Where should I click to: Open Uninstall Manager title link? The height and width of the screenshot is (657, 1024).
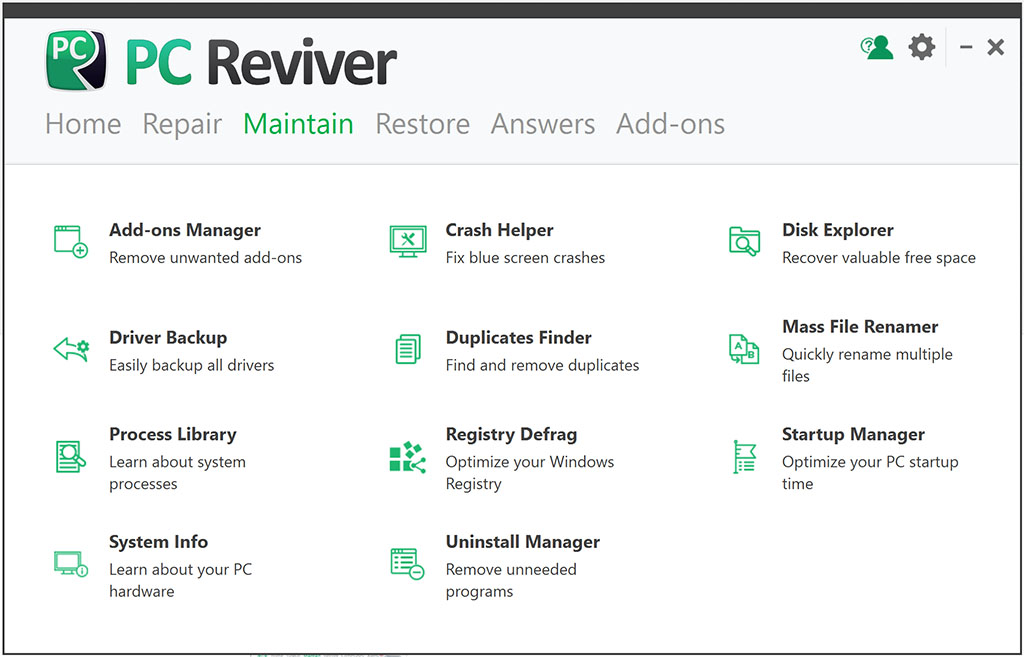(522, 542)
